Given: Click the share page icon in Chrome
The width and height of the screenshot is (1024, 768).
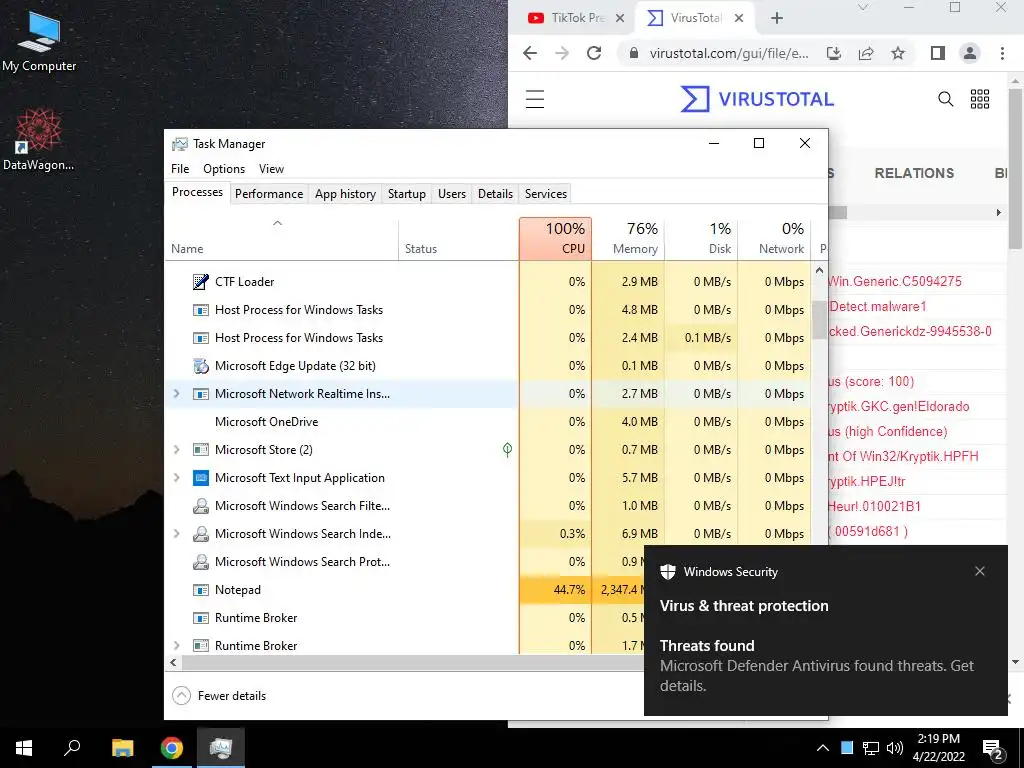Looking at the screenshot, I should 866,53.
